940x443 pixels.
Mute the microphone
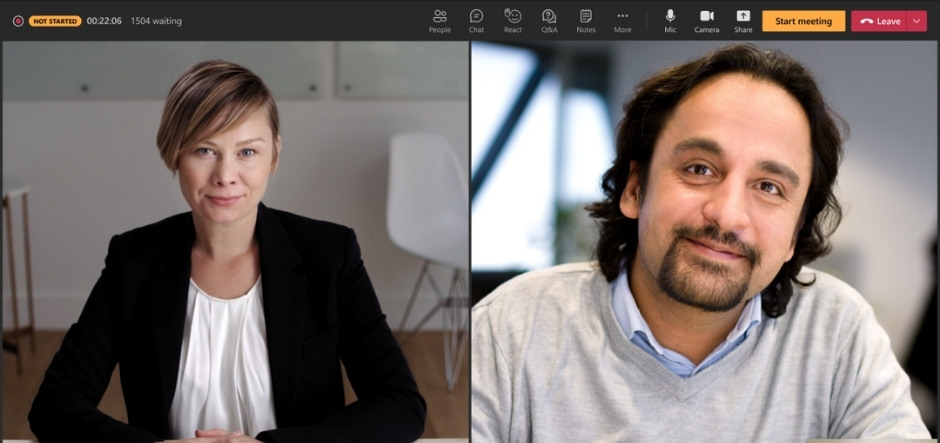click(670, 17)
